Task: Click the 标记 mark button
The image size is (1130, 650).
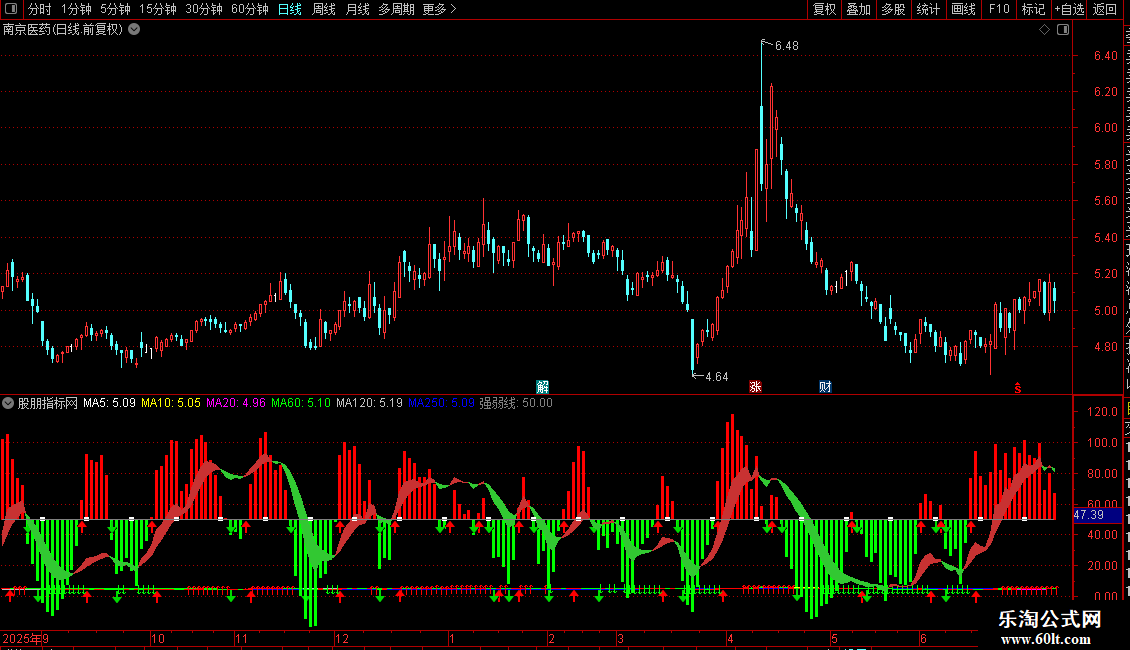Action: pos(1033,9)
